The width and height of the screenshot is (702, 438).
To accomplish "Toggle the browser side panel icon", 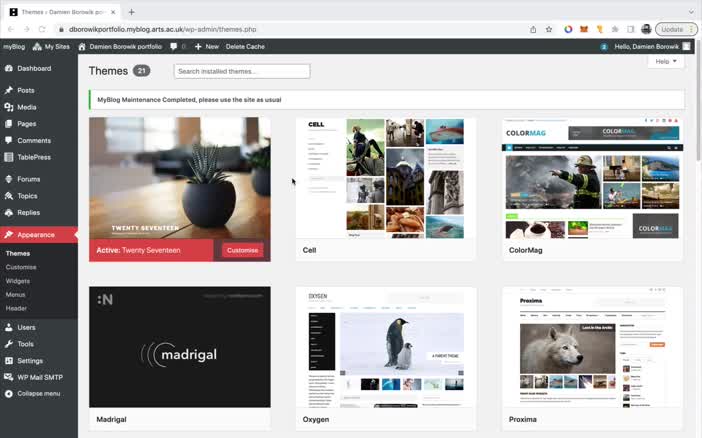I will [630, 29].
